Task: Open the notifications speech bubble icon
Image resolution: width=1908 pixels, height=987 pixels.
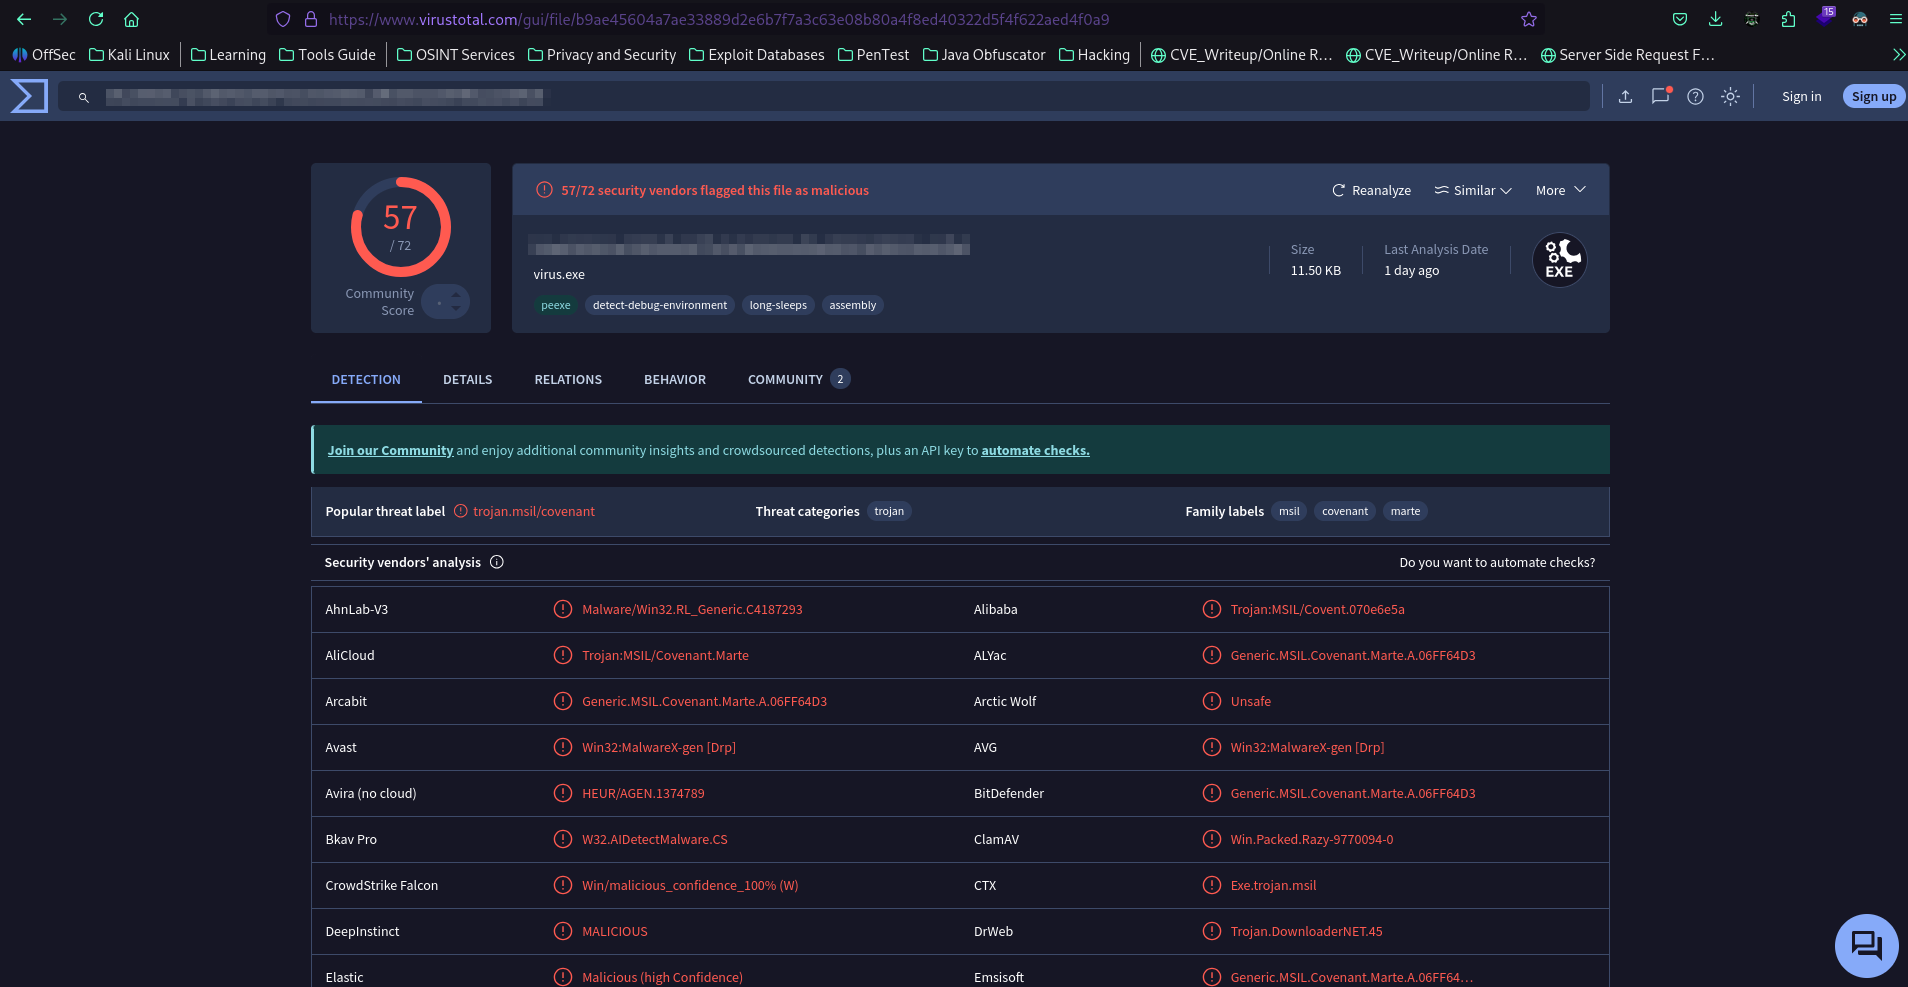Action: [1660, 96]
